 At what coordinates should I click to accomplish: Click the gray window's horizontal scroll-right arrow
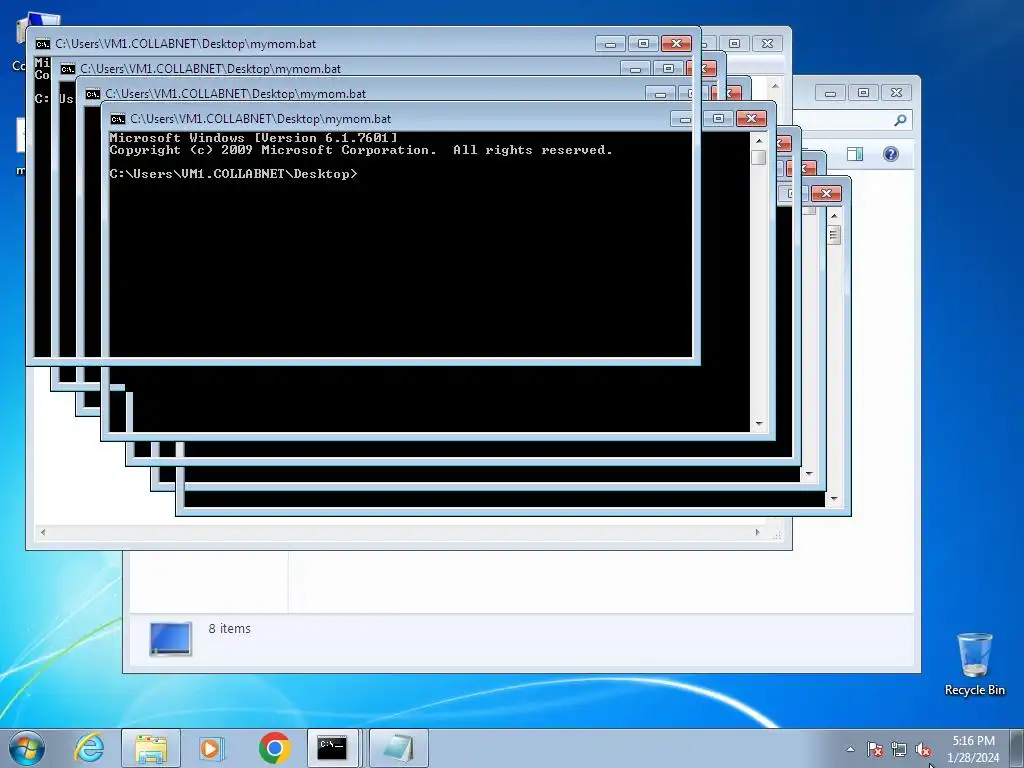pos(758,532)
